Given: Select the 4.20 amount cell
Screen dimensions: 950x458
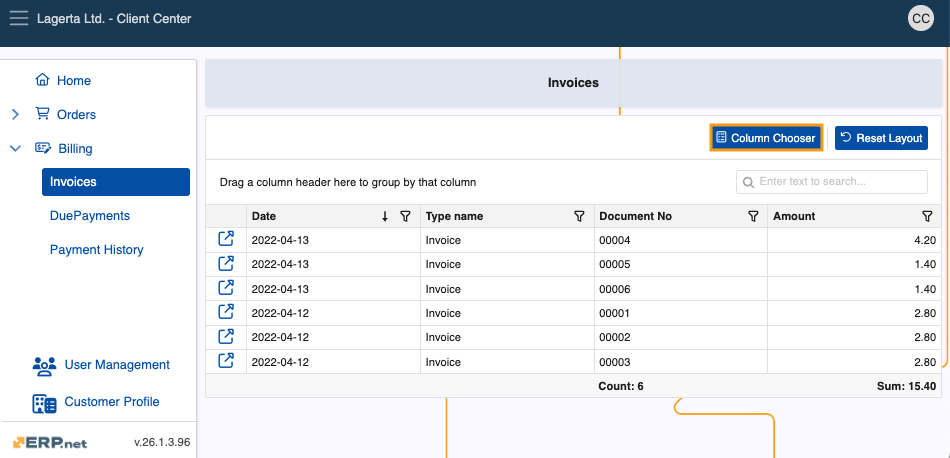Looking at the screenshot, I should point(855,240).
